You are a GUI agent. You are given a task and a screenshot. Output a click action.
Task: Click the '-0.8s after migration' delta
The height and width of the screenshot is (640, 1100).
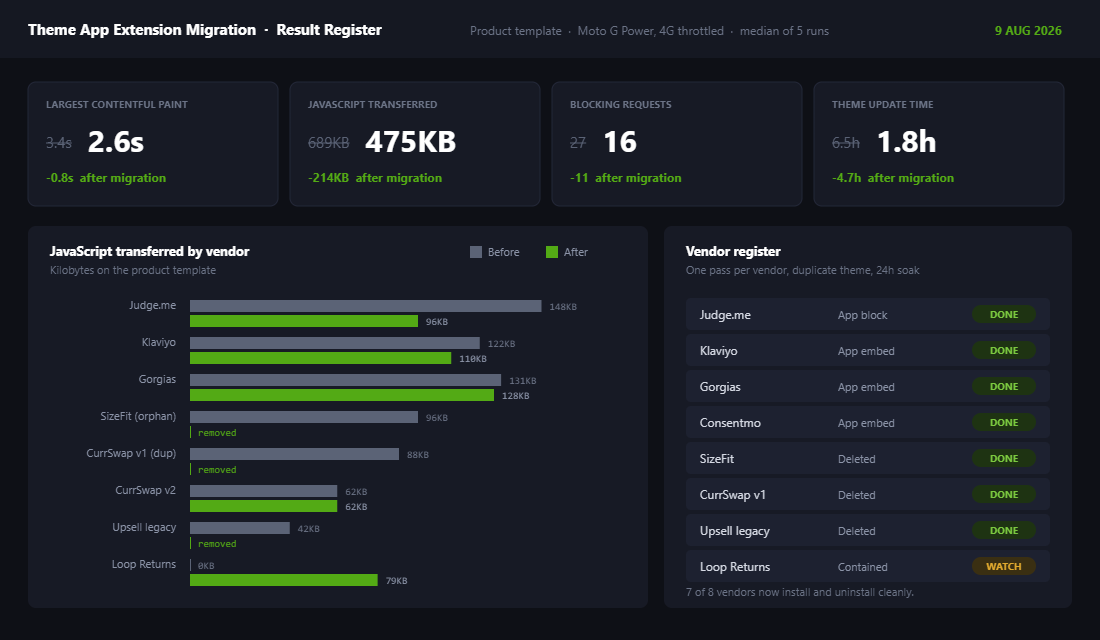tap(106, 178)
